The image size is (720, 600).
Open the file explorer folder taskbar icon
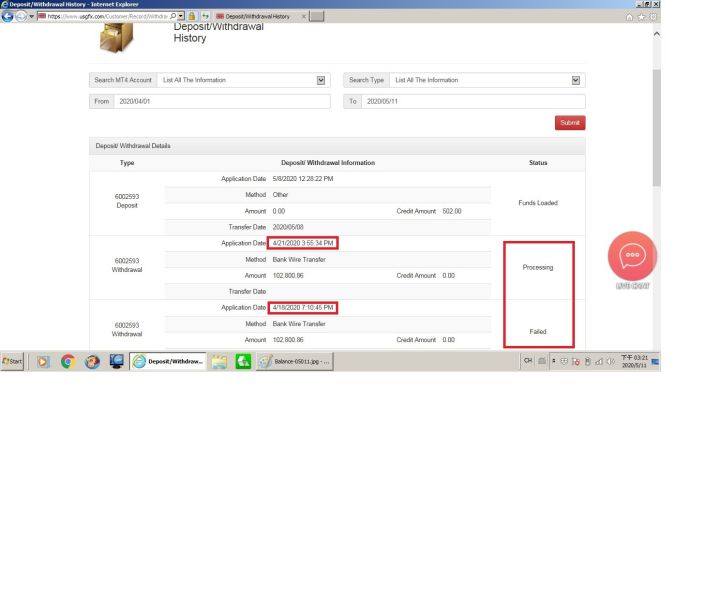coord(219,362)
